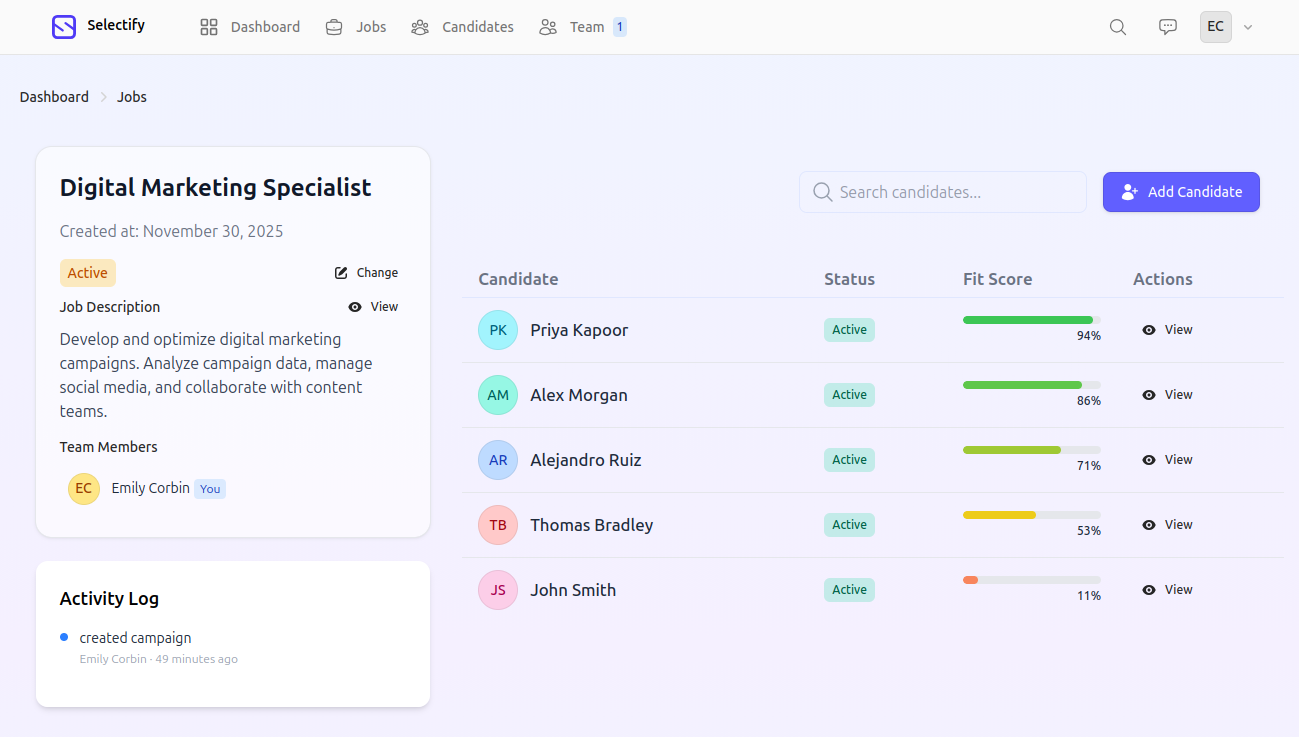Click the Candidates people icon
1299x737 pixels.
(419, 27)
